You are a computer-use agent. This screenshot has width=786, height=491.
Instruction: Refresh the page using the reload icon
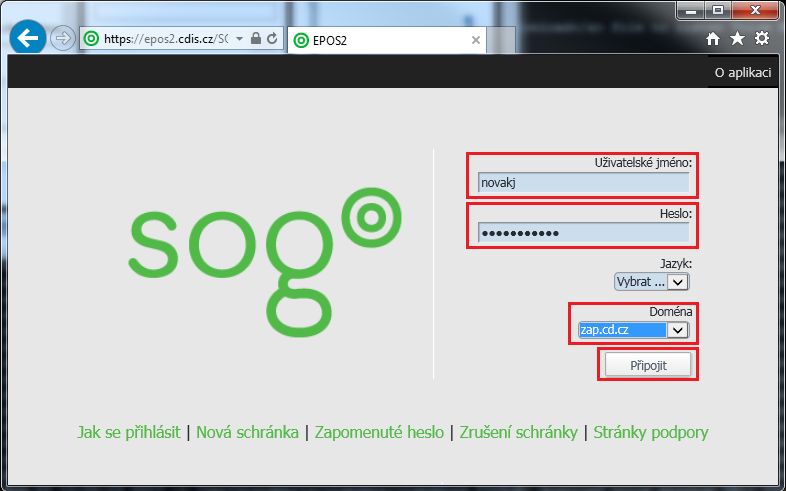pos(271,39)
